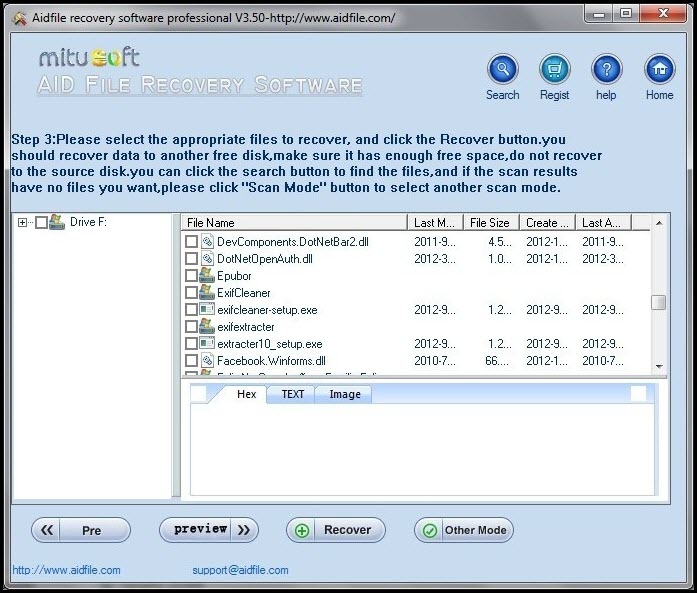Select the DevComponents.DotNetBar2.dll file name
This screenshot has height=593, width=697.
(x=293, y=242)
